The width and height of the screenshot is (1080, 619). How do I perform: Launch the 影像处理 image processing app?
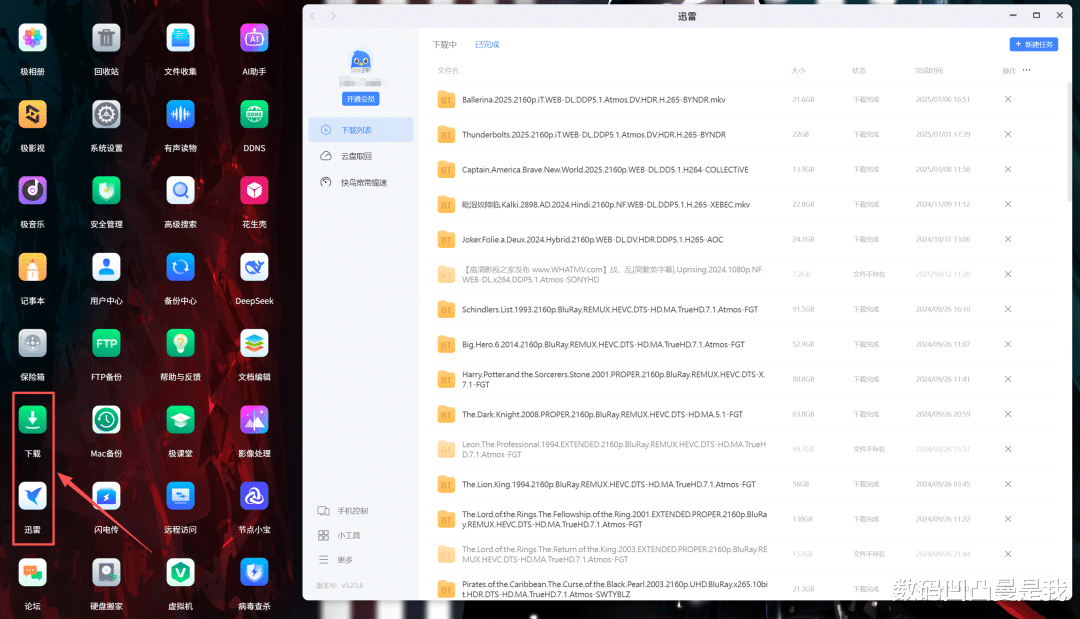pos(254,420)
